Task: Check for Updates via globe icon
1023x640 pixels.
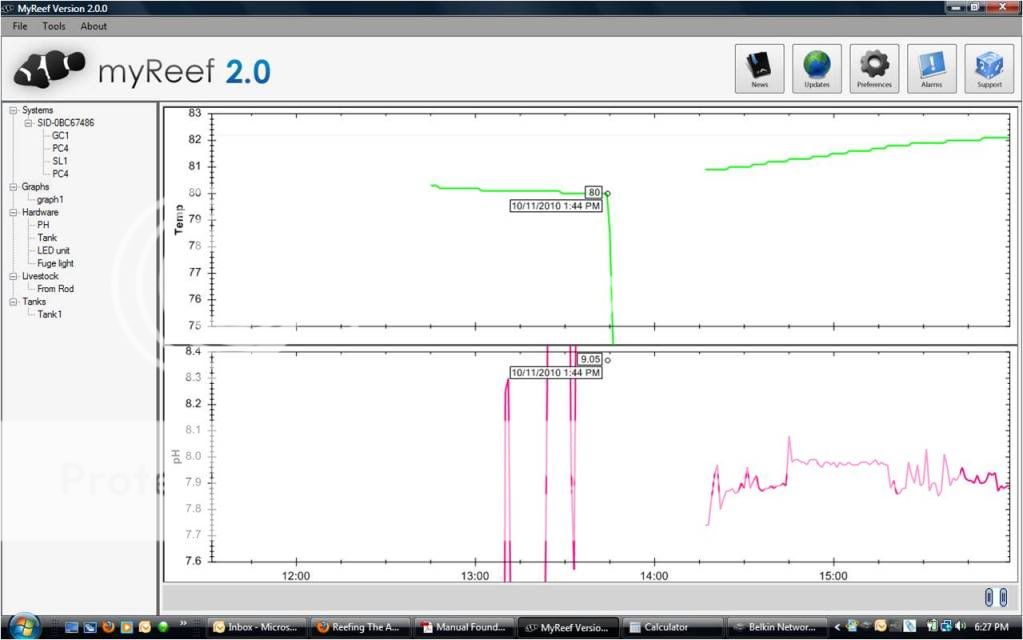Action: 817,69
